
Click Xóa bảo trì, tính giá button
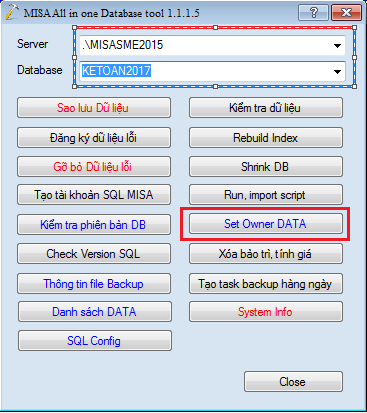pyautogui.click(x=266, y=254)
